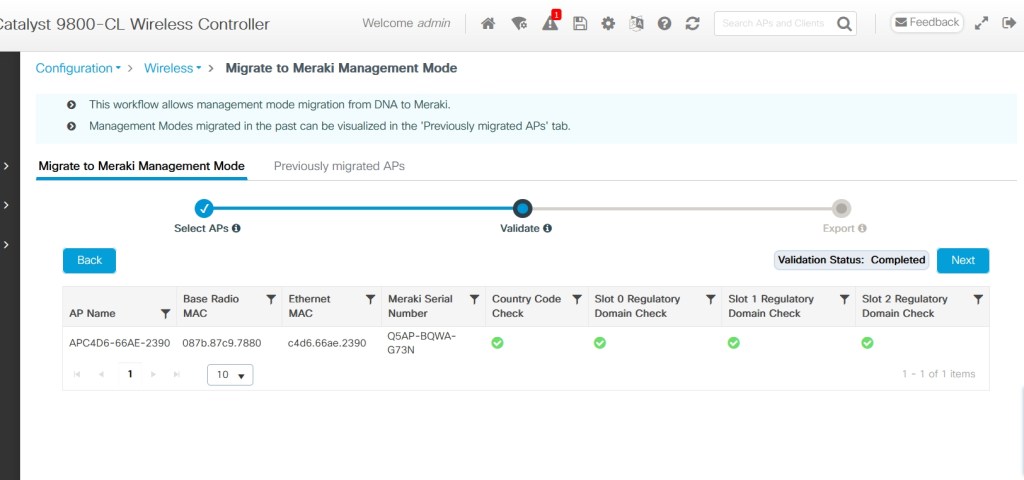
Task: Click the Refresh arrows icon
Action: coord(692,23)
